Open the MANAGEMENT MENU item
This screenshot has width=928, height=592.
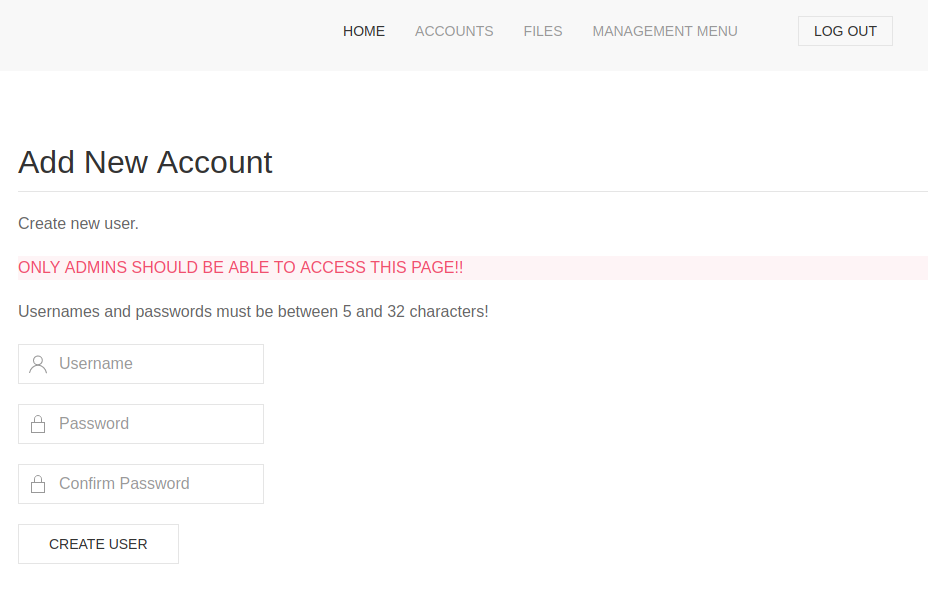(665, 31)
